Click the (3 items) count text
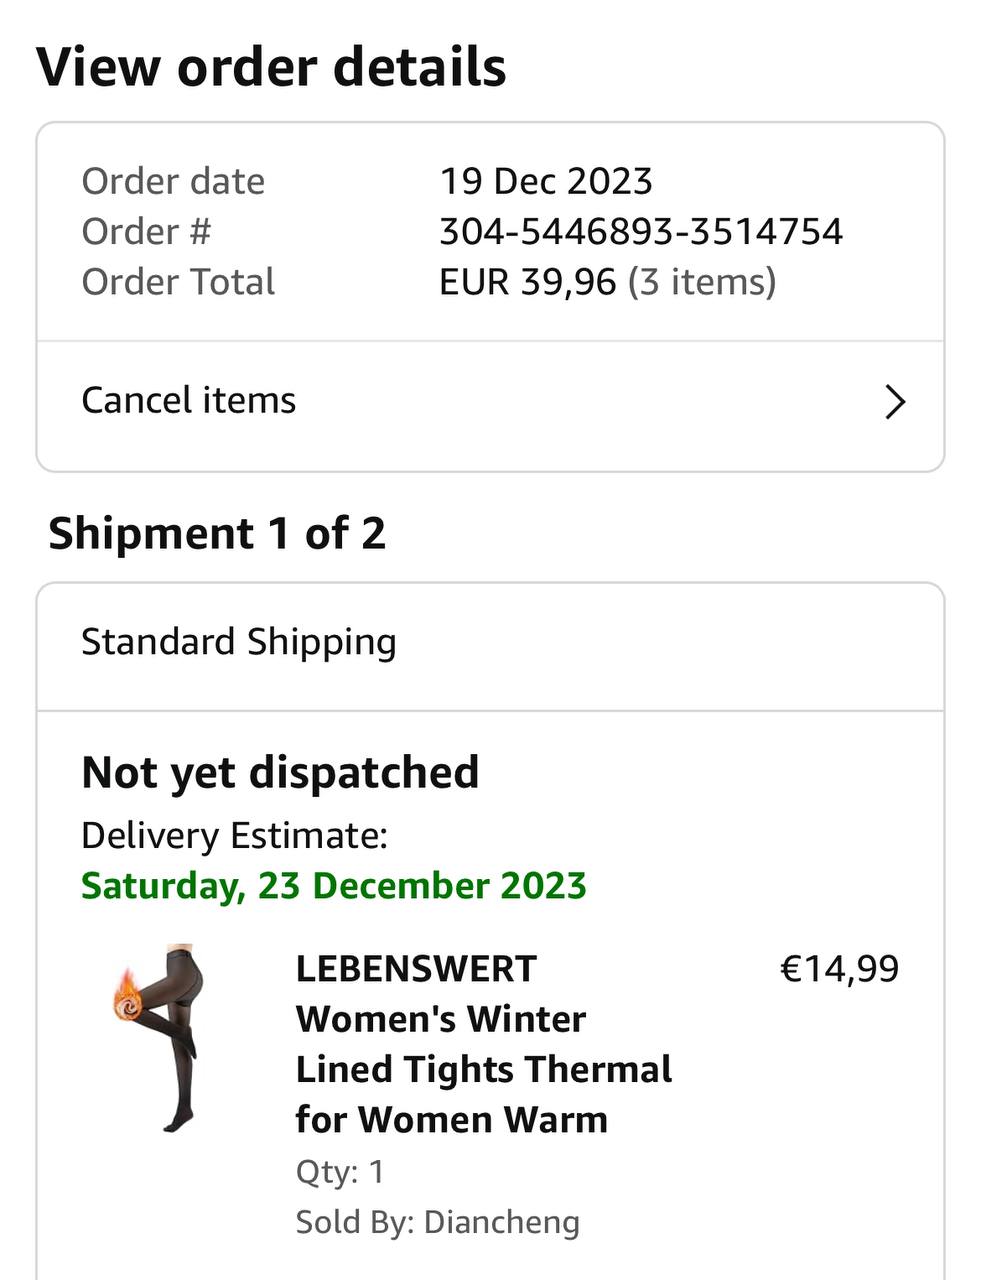 pos(702,282)
